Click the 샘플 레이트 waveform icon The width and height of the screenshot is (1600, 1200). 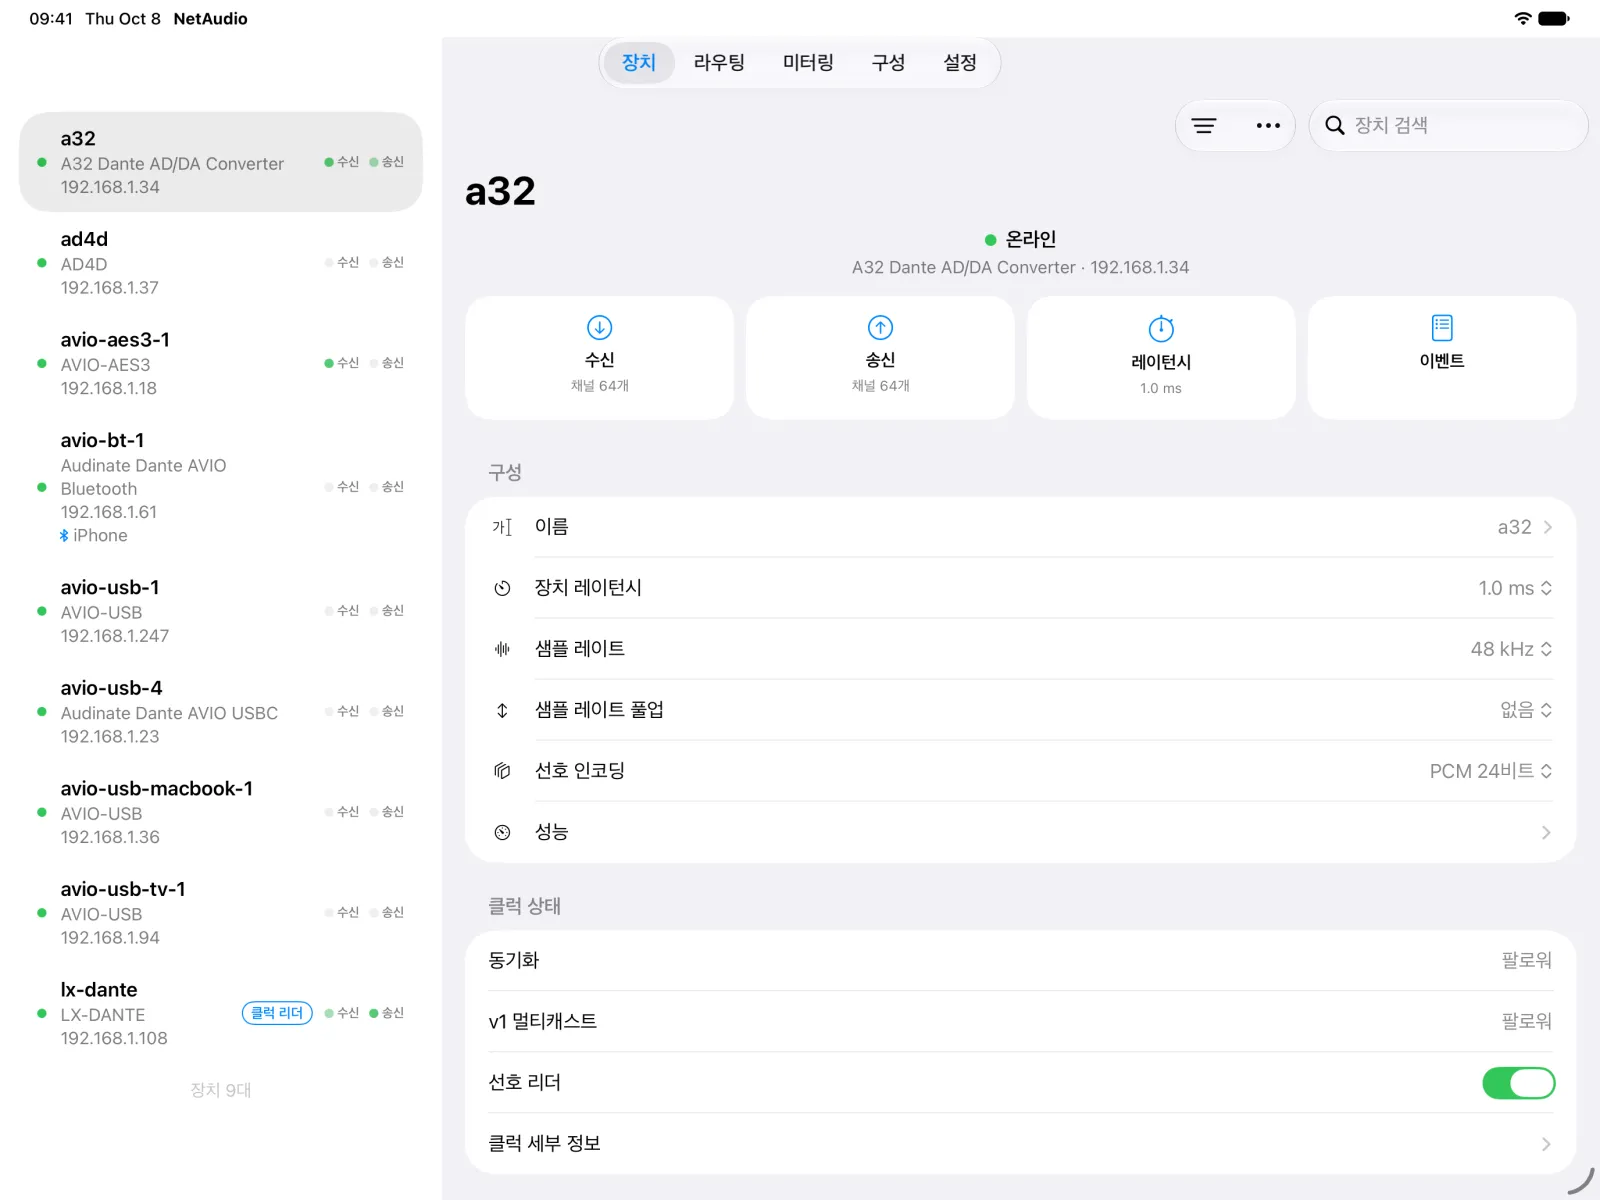click(x=502, y=649)
